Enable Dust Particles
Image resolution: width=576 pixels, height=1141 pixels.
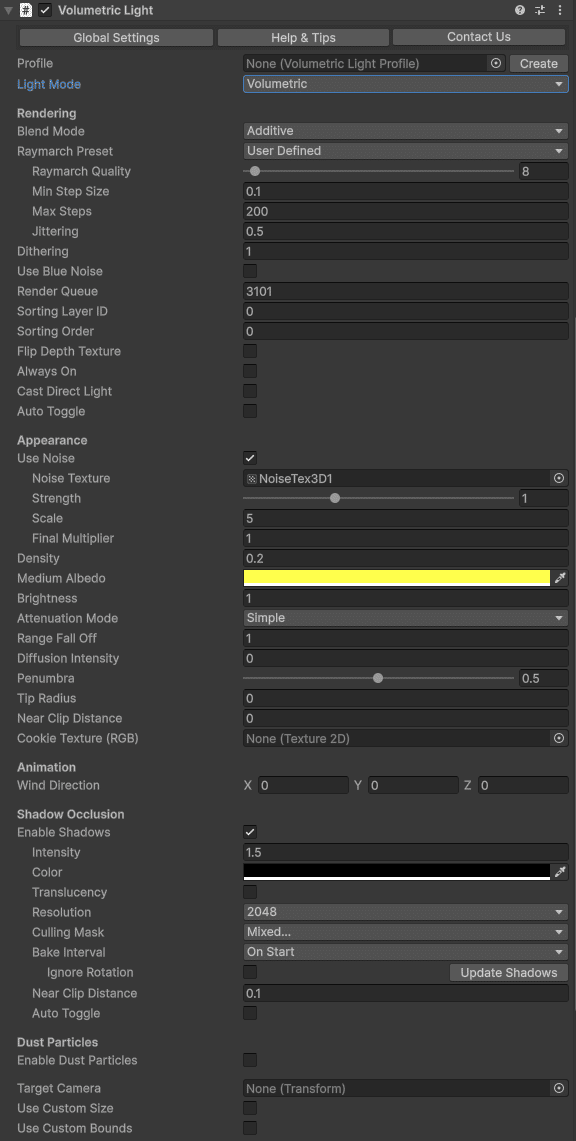click(x=249, y=1060)
